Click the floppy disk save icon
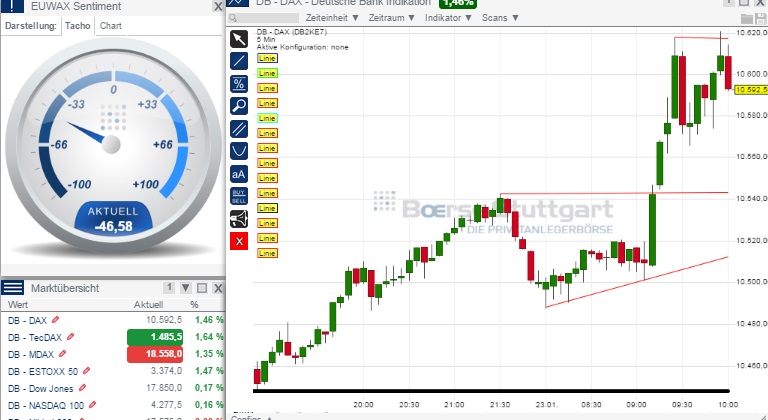This screenshot has height=420, width=768. [761, 19]
